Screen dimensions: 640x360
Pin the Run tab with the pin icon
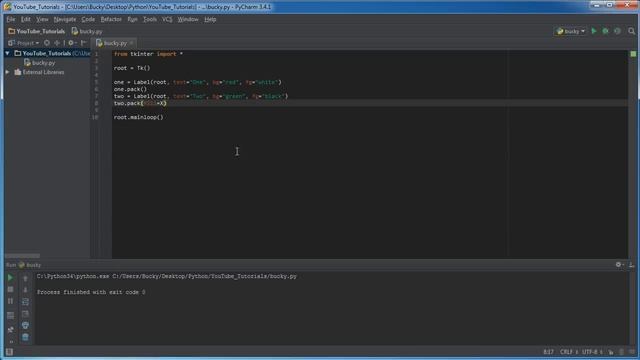point(10,329)
